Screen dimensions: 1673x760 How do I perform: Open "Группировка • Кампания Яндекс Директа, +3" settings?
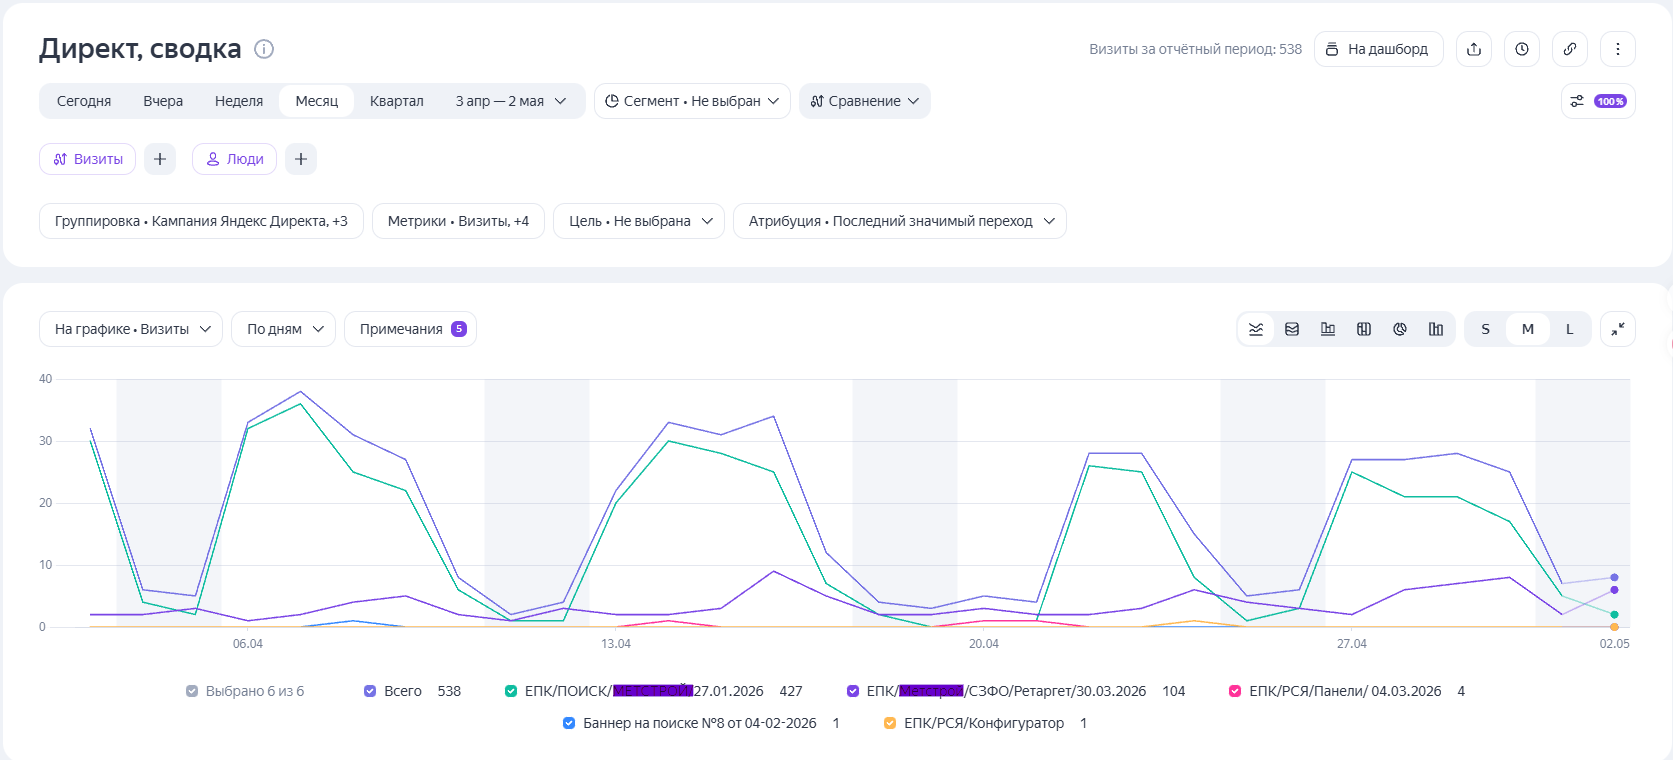201,221
